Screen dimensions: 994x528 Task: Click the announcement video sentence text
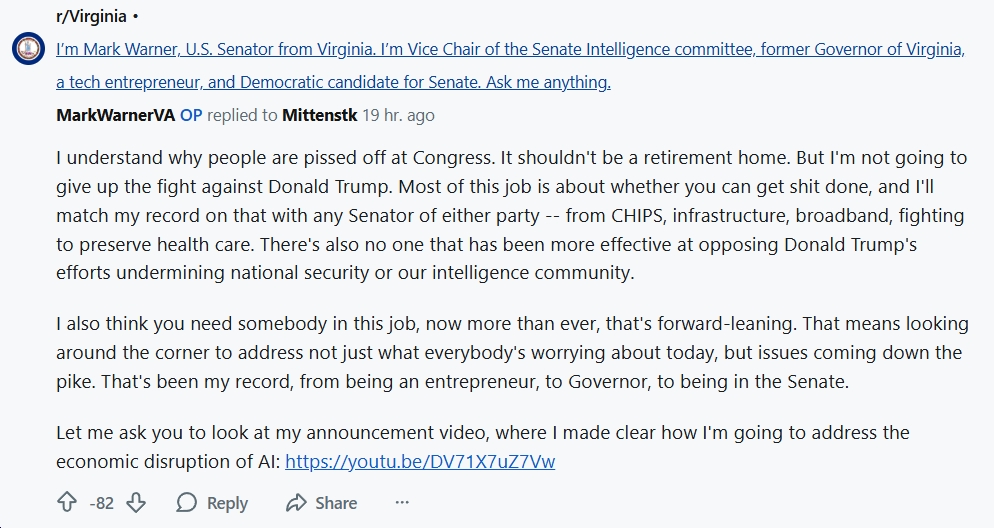pyautogui.click(x=480, y=433)
